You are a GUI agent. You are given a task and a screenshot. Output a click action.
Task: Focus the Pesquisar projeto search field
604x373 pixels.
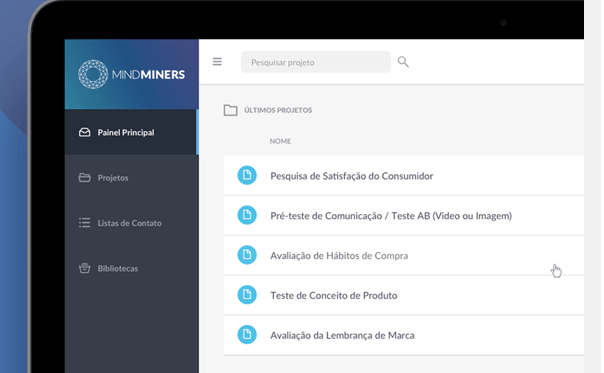click(315, 62)
